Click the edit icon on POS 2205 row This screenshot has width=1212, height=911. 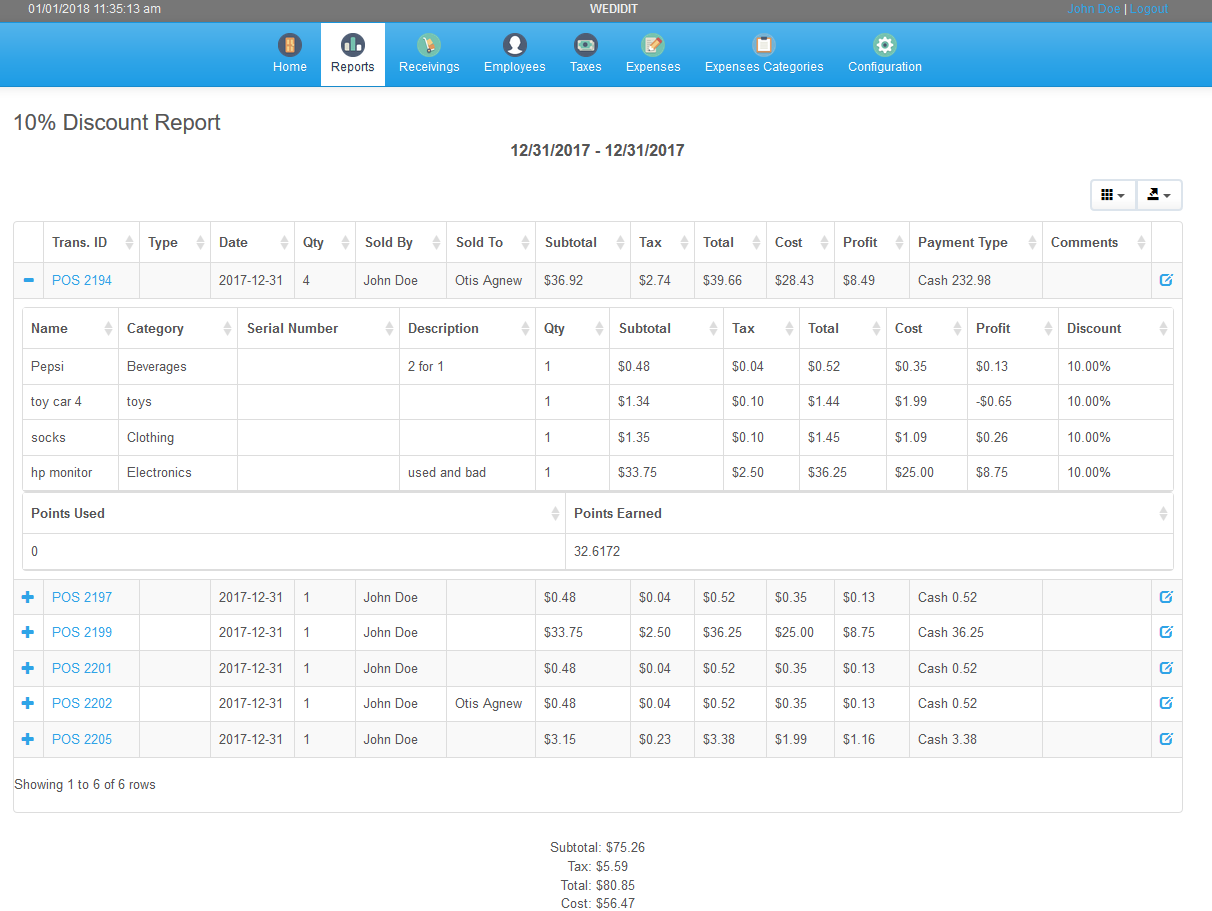(x=1165, y=739)
